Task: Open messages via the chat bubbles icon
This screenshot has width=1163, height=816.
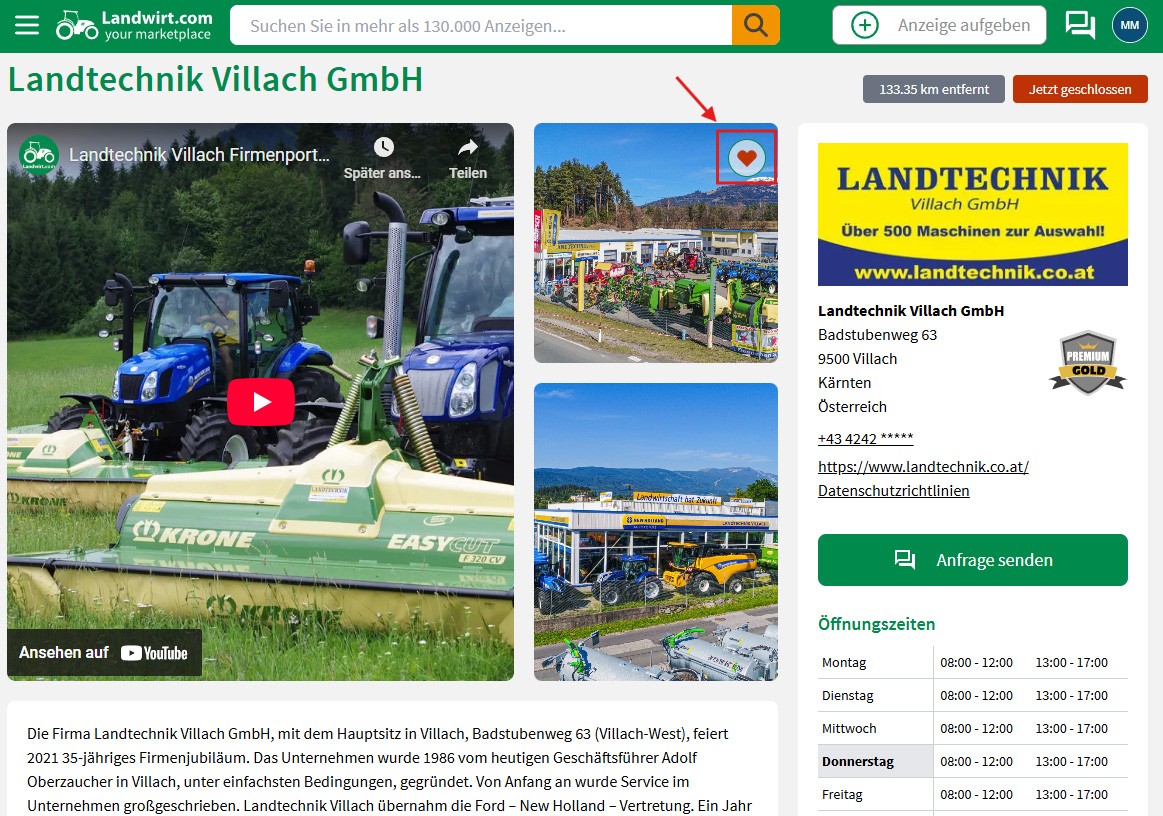Action: point(1079,25)
